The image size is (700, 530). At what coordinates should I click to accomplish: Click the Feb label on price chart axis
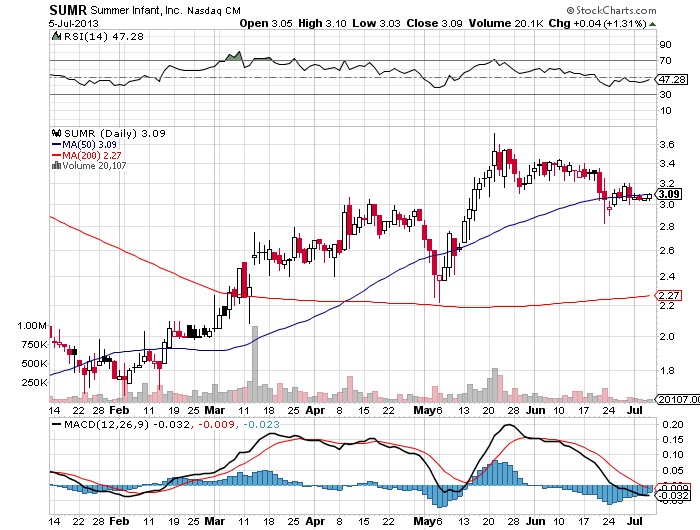[119, 410]
